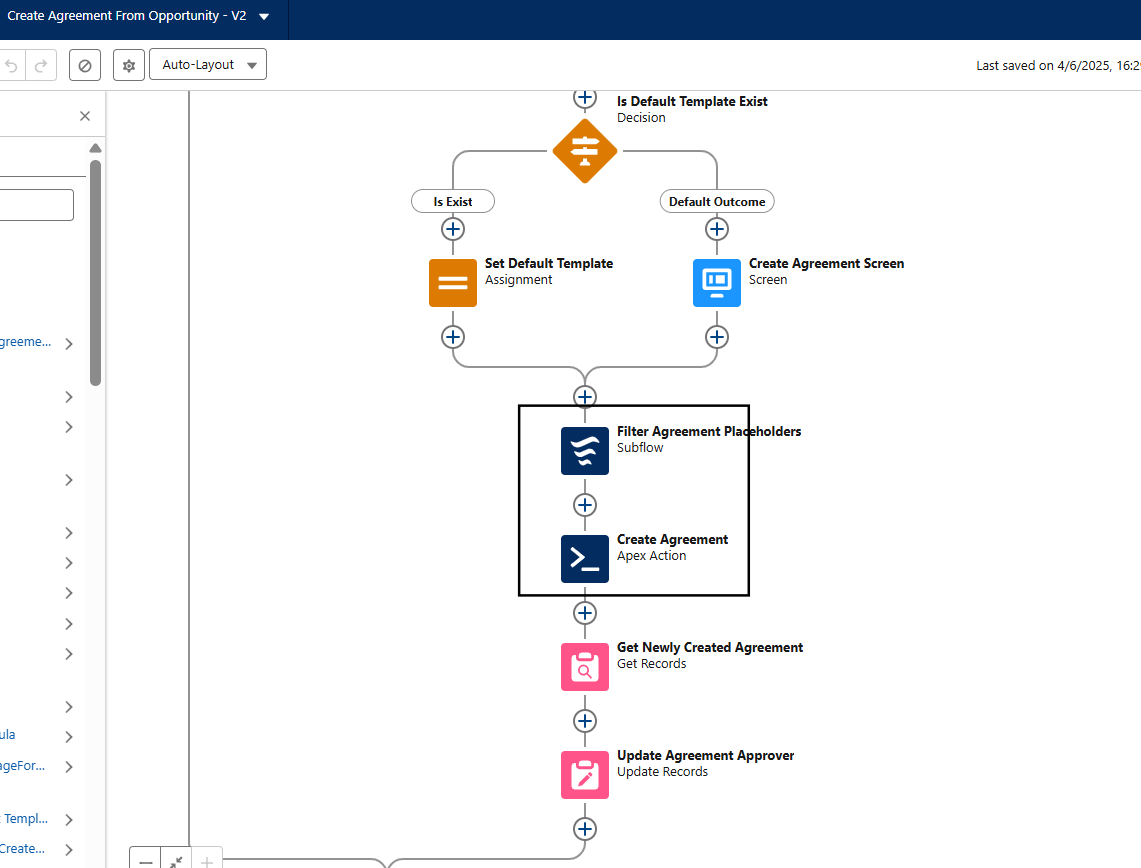This screenshot has height=868, width=1141.
Task: Add element after Create Agreement Screen
Action: 717,337
